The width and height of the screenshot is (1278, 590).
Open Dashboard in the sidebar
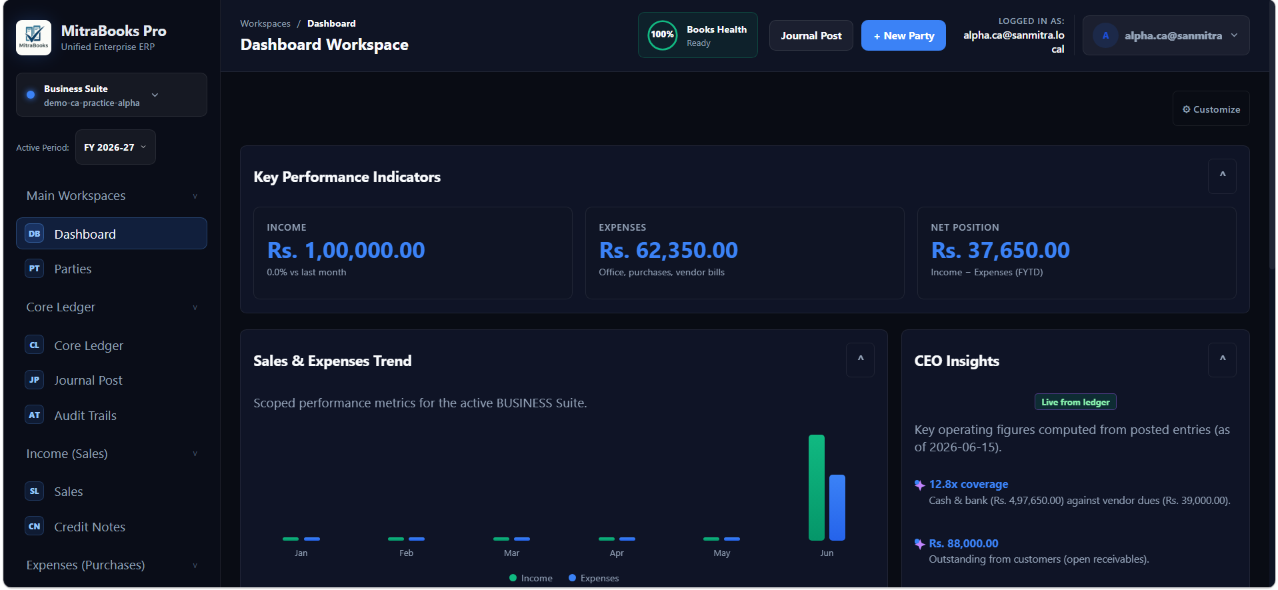[111, 234]
